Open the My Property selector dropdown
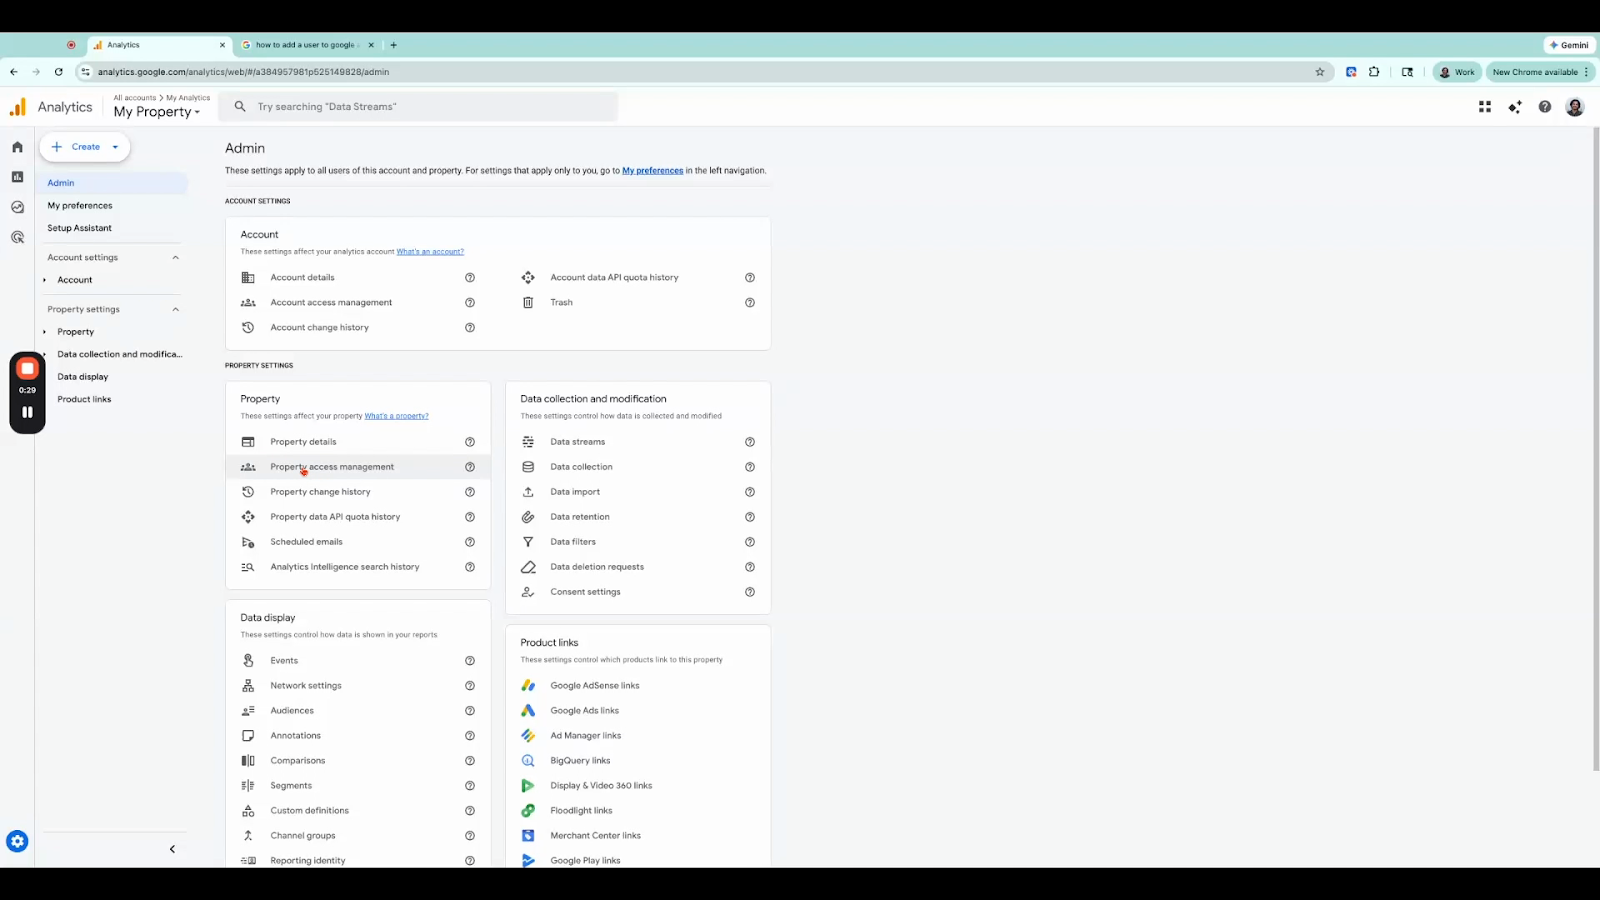 (x=157, y=112)
